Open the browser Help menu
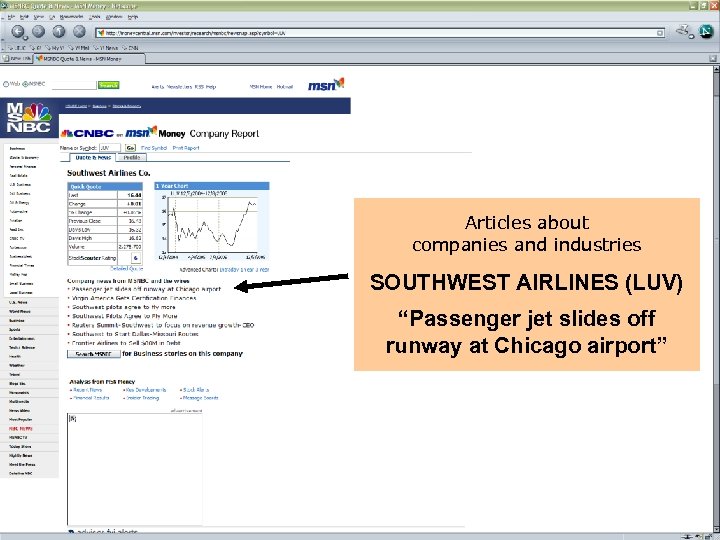 coord(133,17)
